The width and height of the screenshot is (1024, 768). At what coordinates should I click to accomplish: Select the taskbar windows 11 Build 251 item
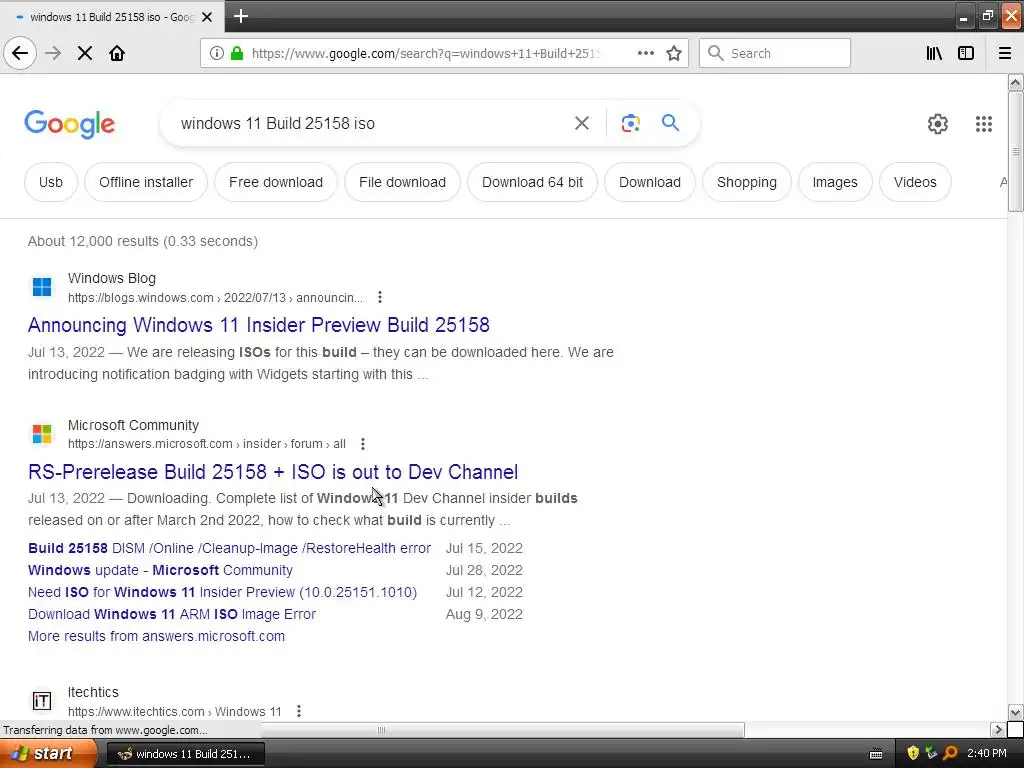point(185,754)
